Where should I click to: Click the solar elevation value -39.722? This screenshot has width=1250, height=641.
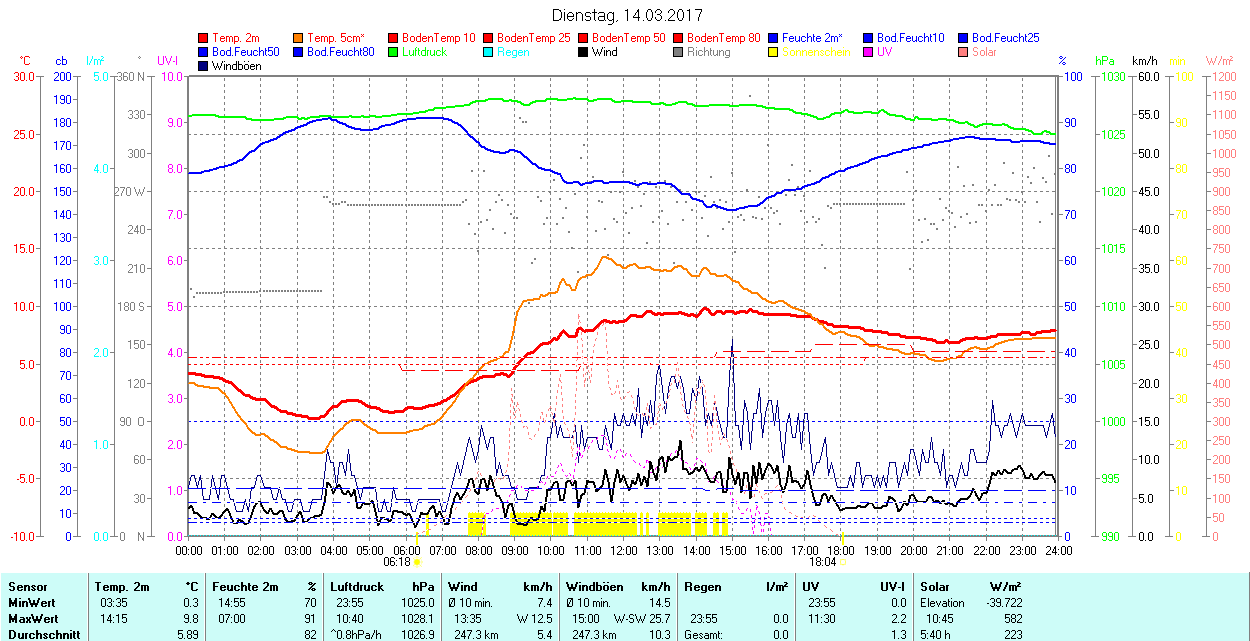click(1002, 603)
